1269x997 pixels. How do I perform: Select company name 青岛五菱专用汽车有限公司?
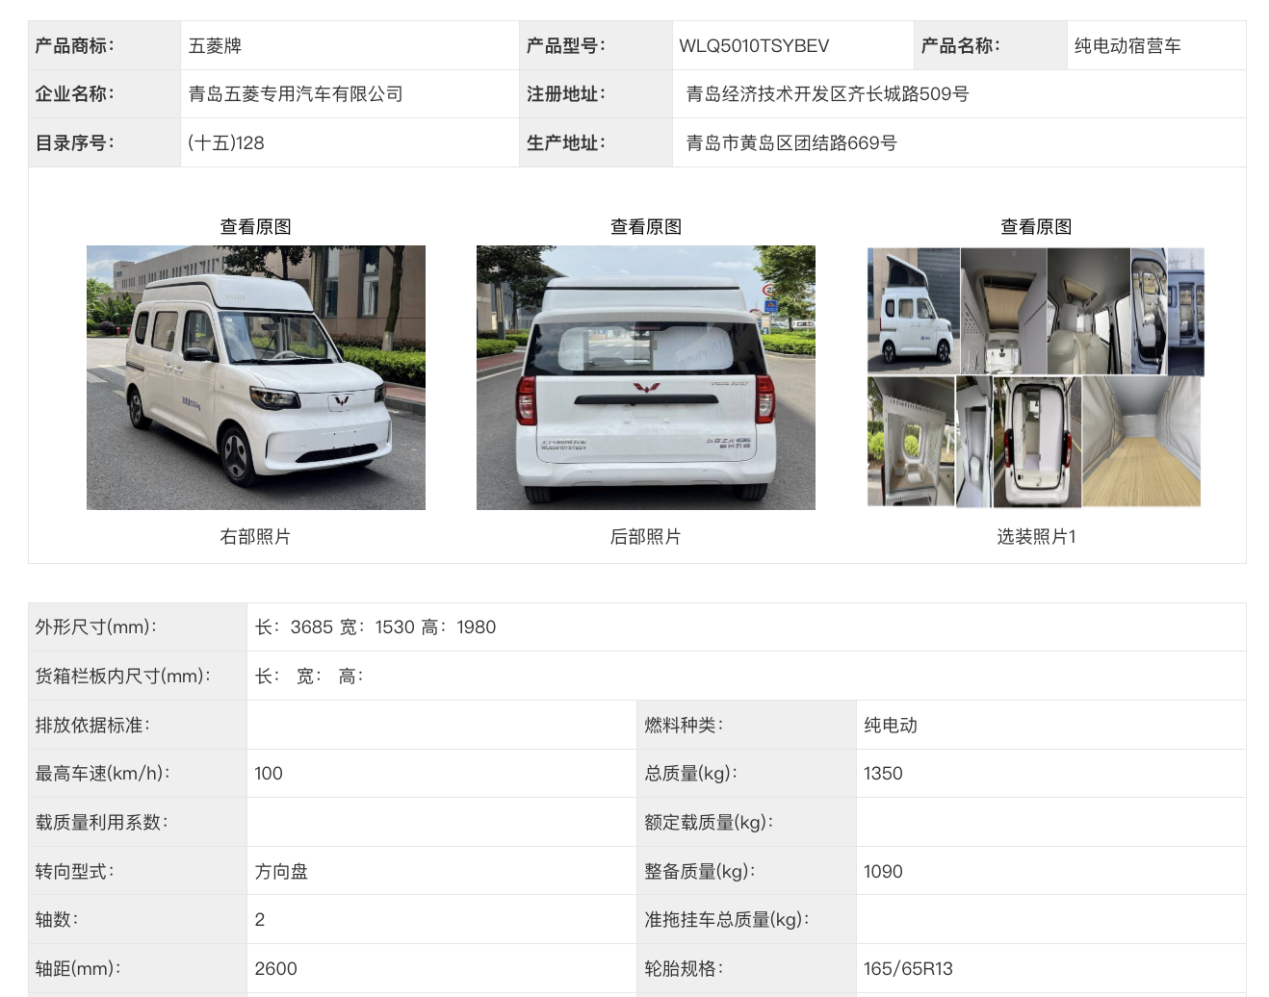pos(296,94)
